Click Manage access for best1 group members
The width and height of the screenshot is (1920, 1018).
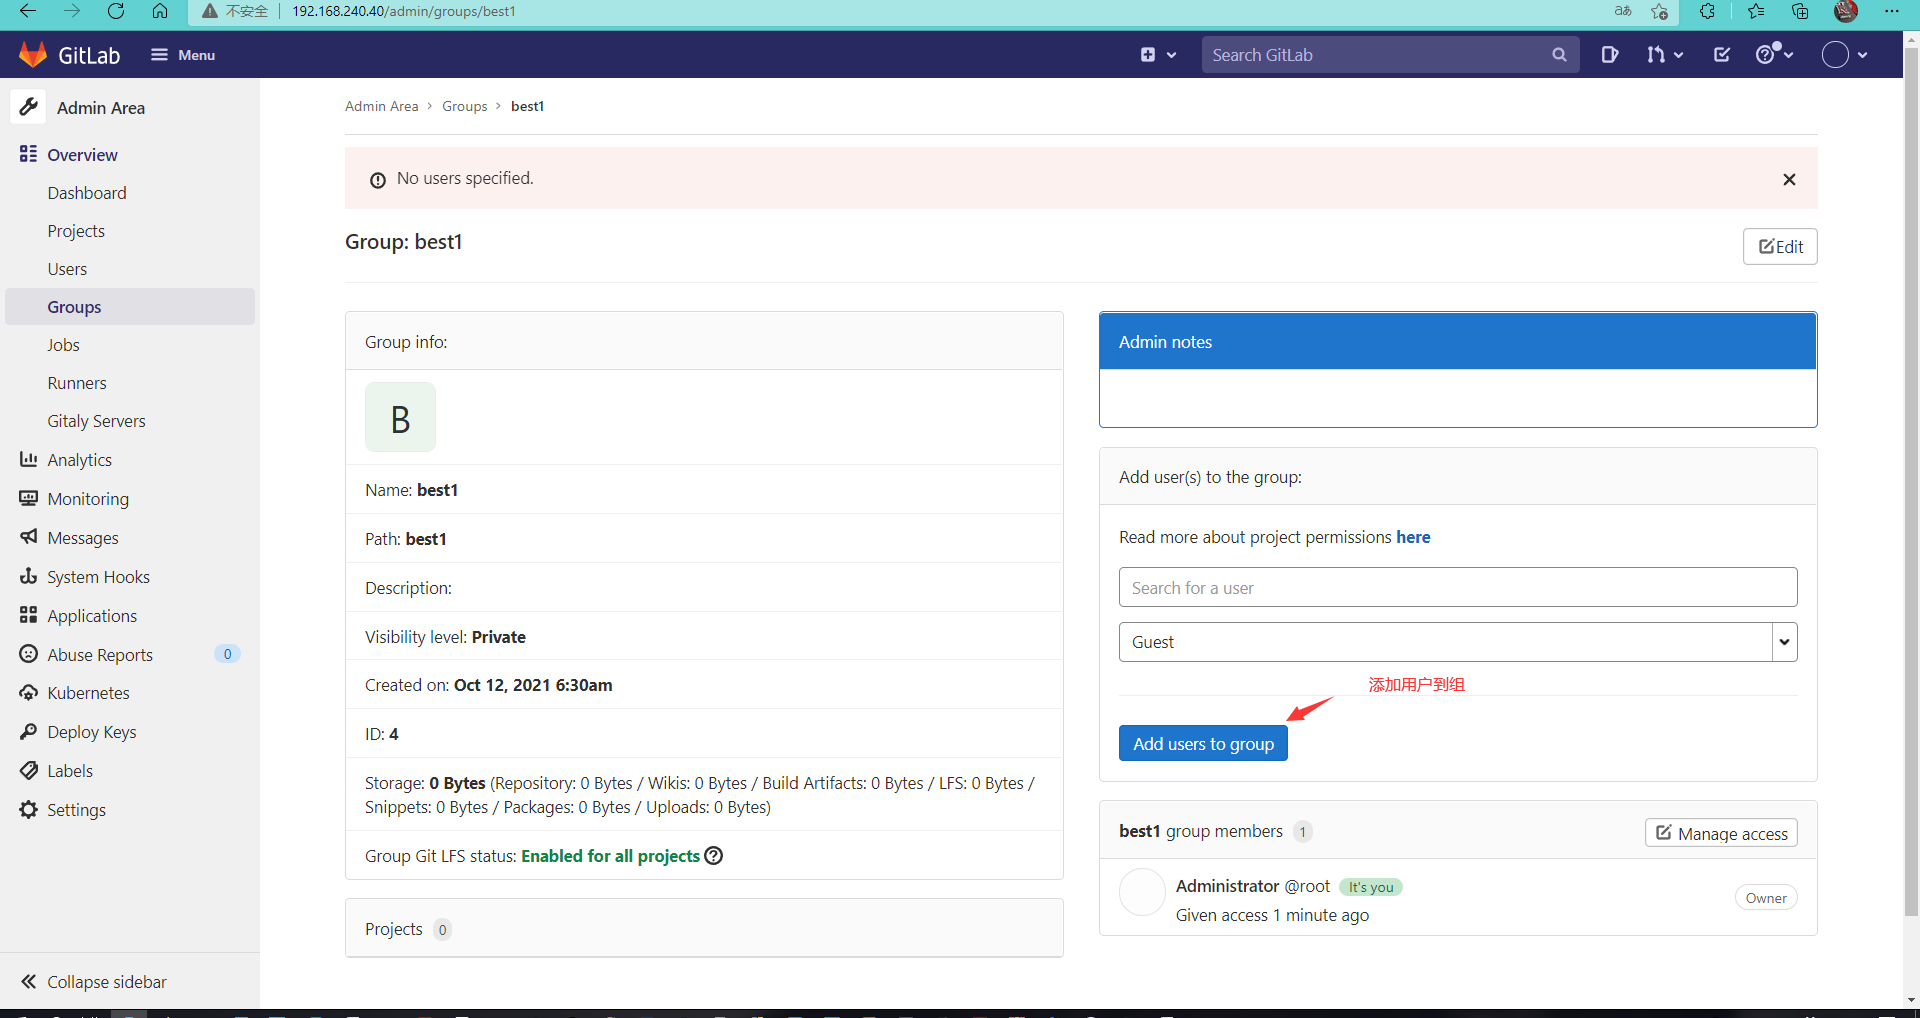(x=1720, y=832)
